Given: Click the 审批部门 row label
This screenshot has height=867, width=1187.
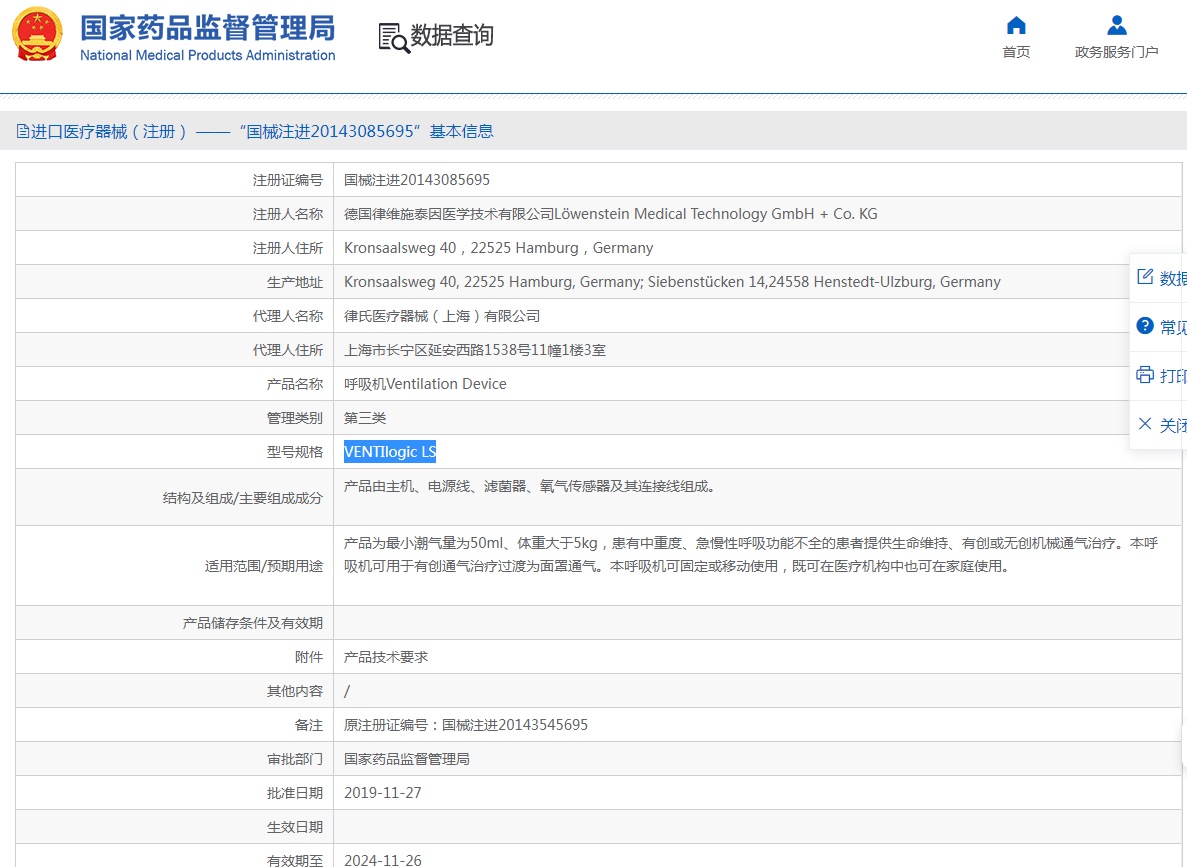Looking at the screenshot, I should tap(294, 759).
